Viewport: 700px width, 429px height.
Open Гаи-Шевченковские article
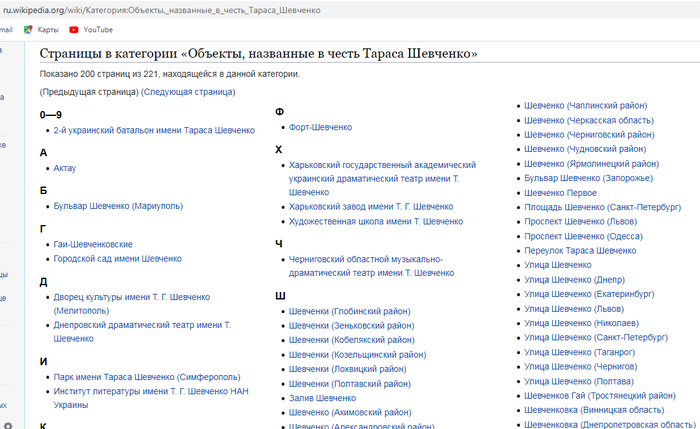tap(93, 244)
